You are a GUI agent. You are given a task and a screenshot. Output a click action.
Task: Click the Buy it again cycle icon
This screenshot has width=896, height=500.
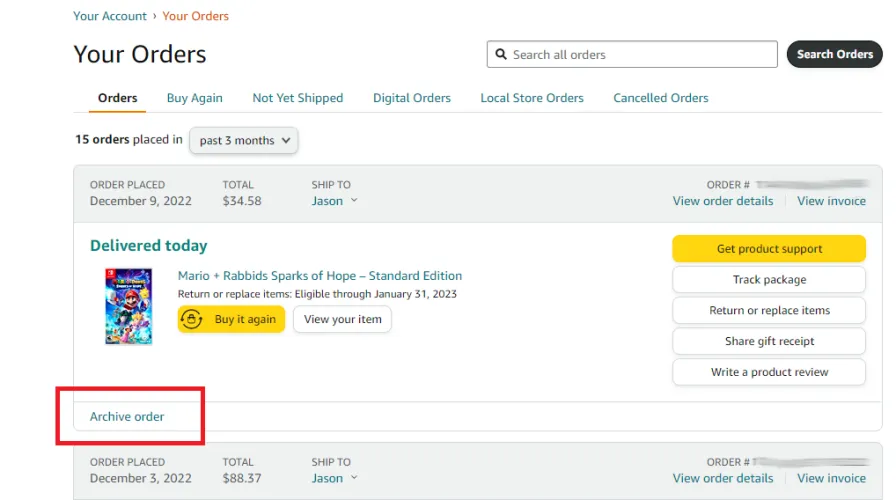(194, 320)
